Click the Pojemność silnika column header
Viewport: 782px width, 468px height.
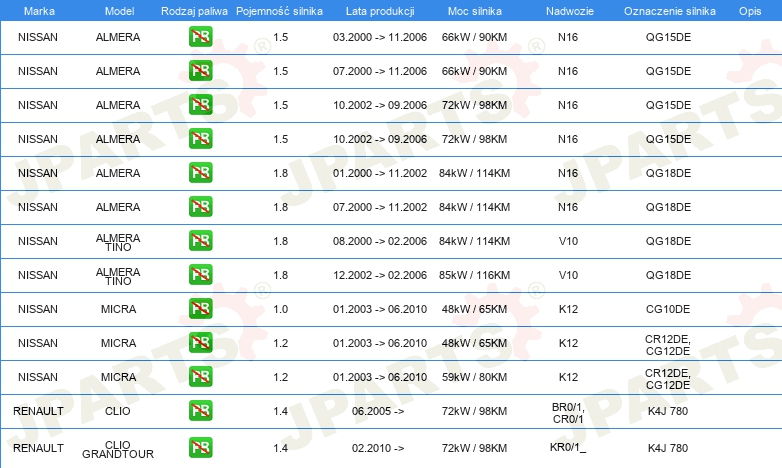(x=279, y=11)
